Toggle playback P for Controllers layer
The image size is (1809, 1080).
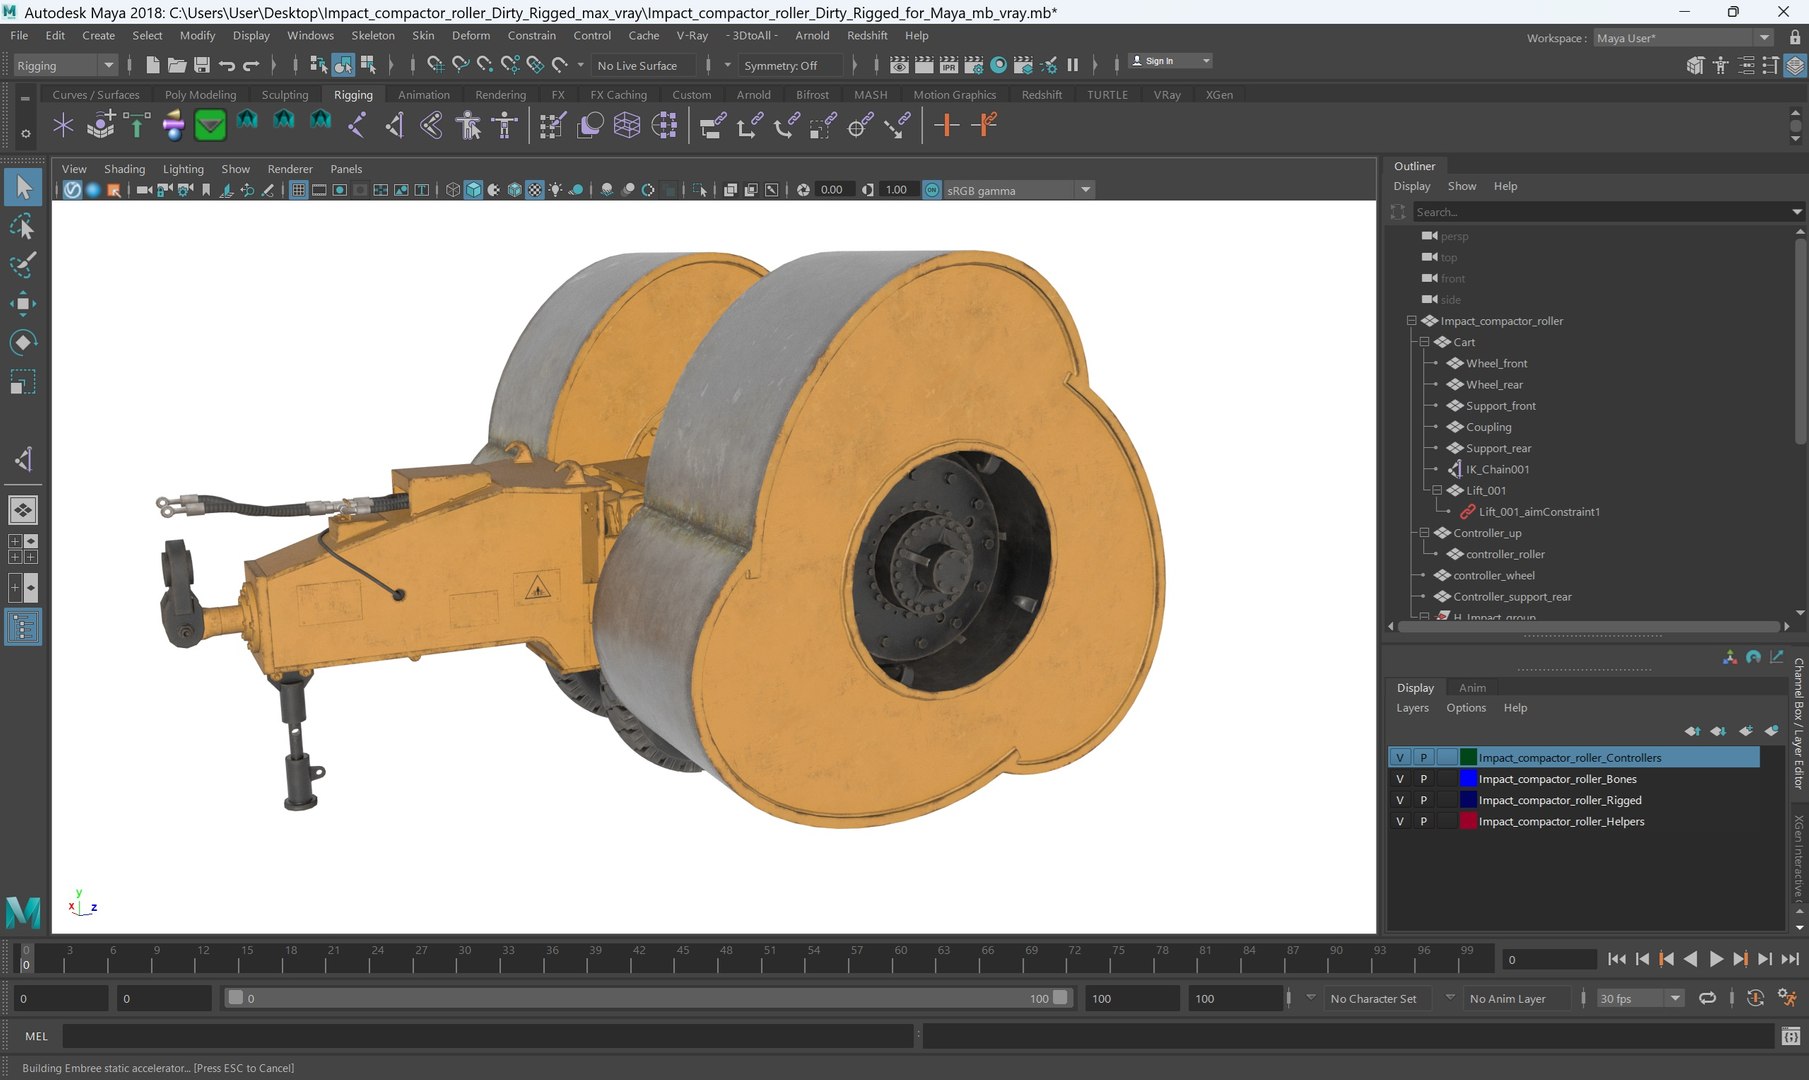[x=1423, y=757]
